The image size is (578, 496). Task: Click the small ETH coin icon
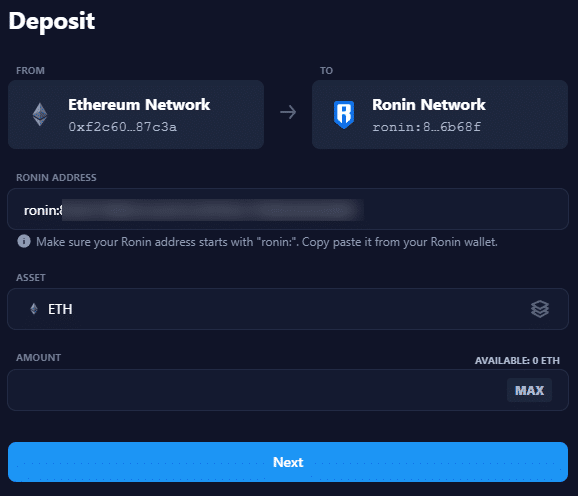34,309
